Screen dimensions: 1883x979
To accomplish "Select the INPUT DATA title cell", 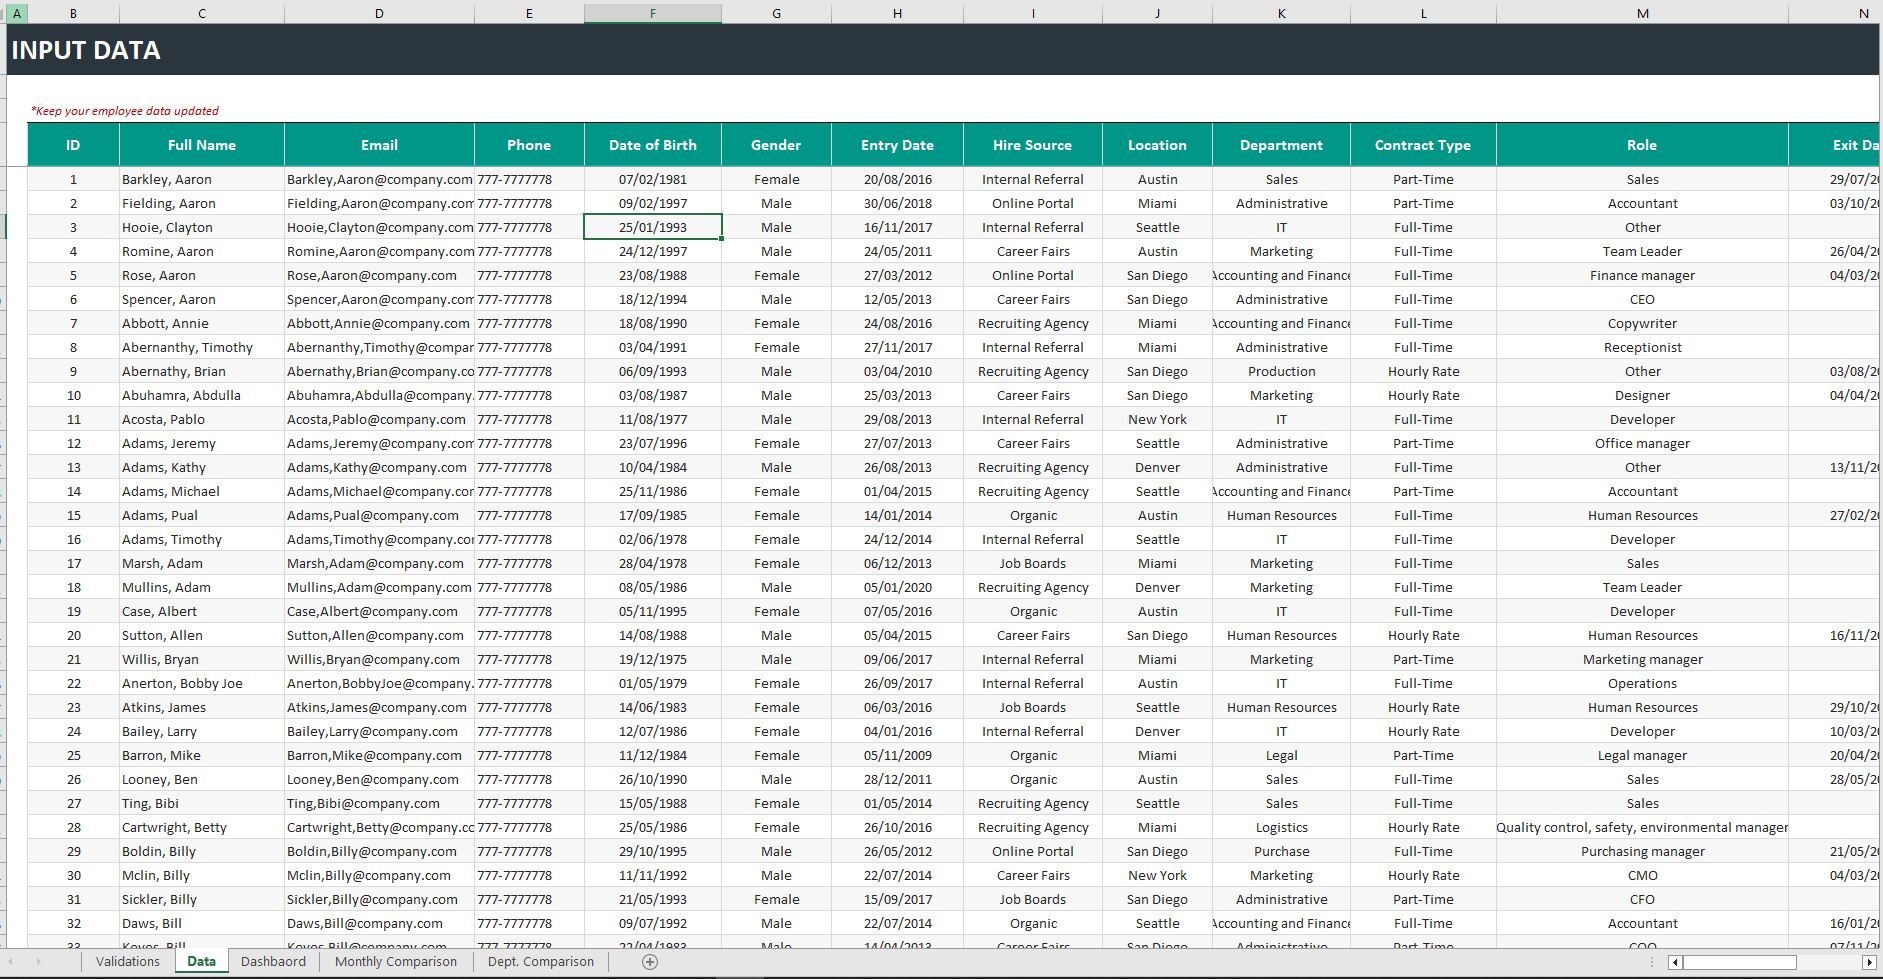I will 86,50.
